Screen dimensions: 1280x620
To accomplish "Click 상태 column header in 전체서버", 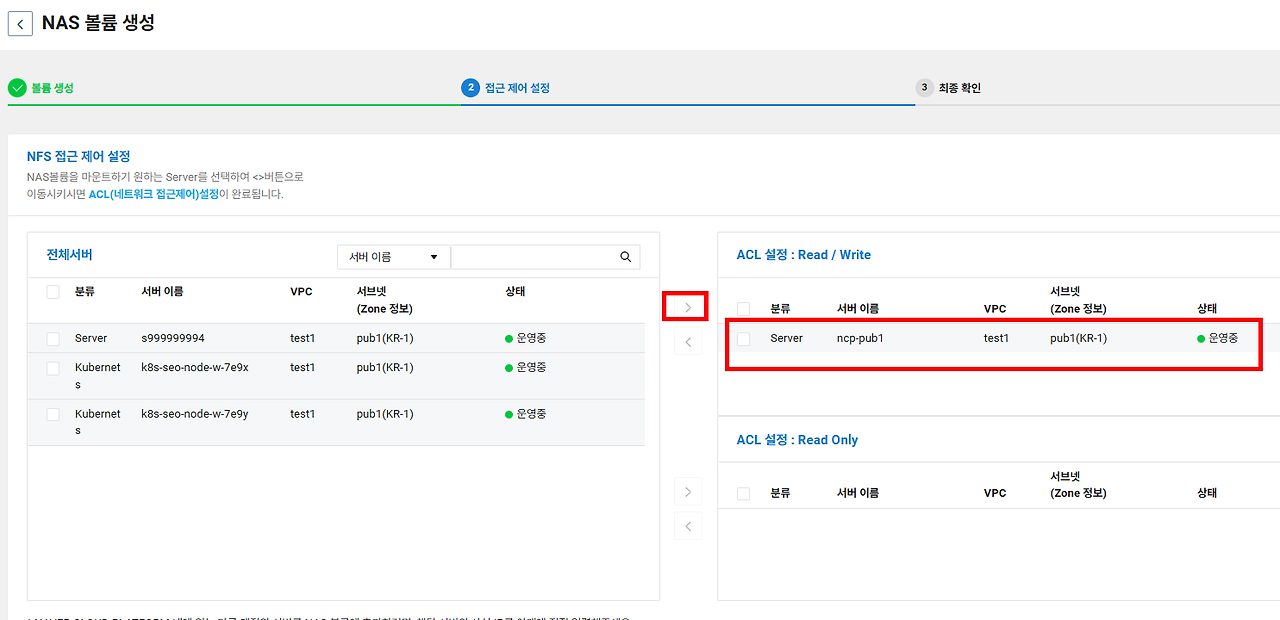I will point(515,292).
